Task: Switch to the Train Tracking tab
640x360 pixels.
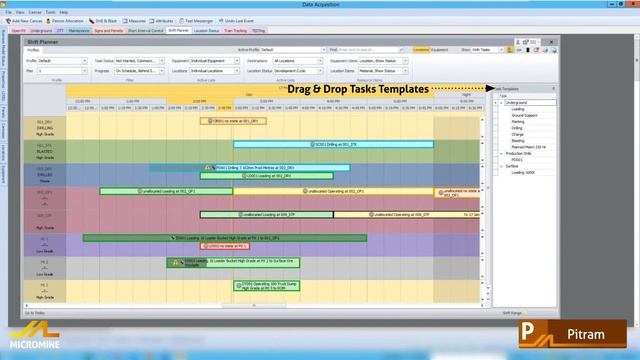Action: point(236,31)
